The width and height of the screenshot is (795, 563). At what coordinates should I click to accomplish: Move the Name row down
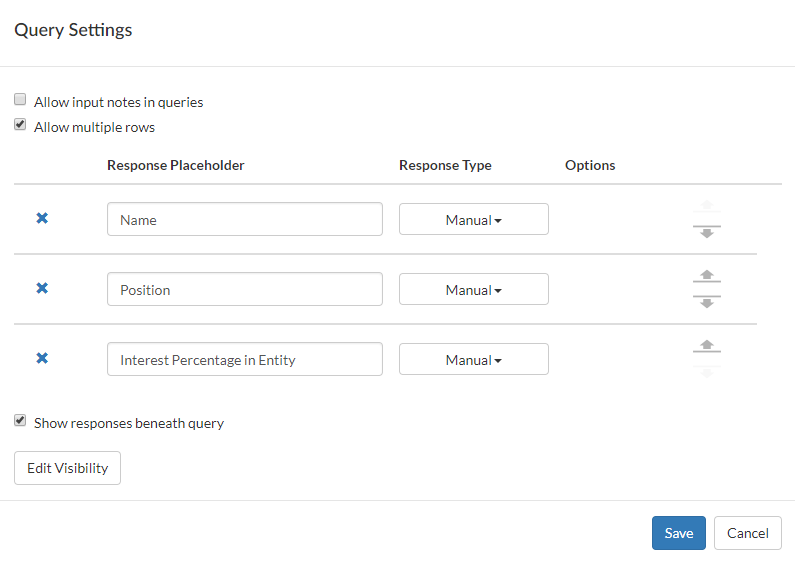point(707,233)
